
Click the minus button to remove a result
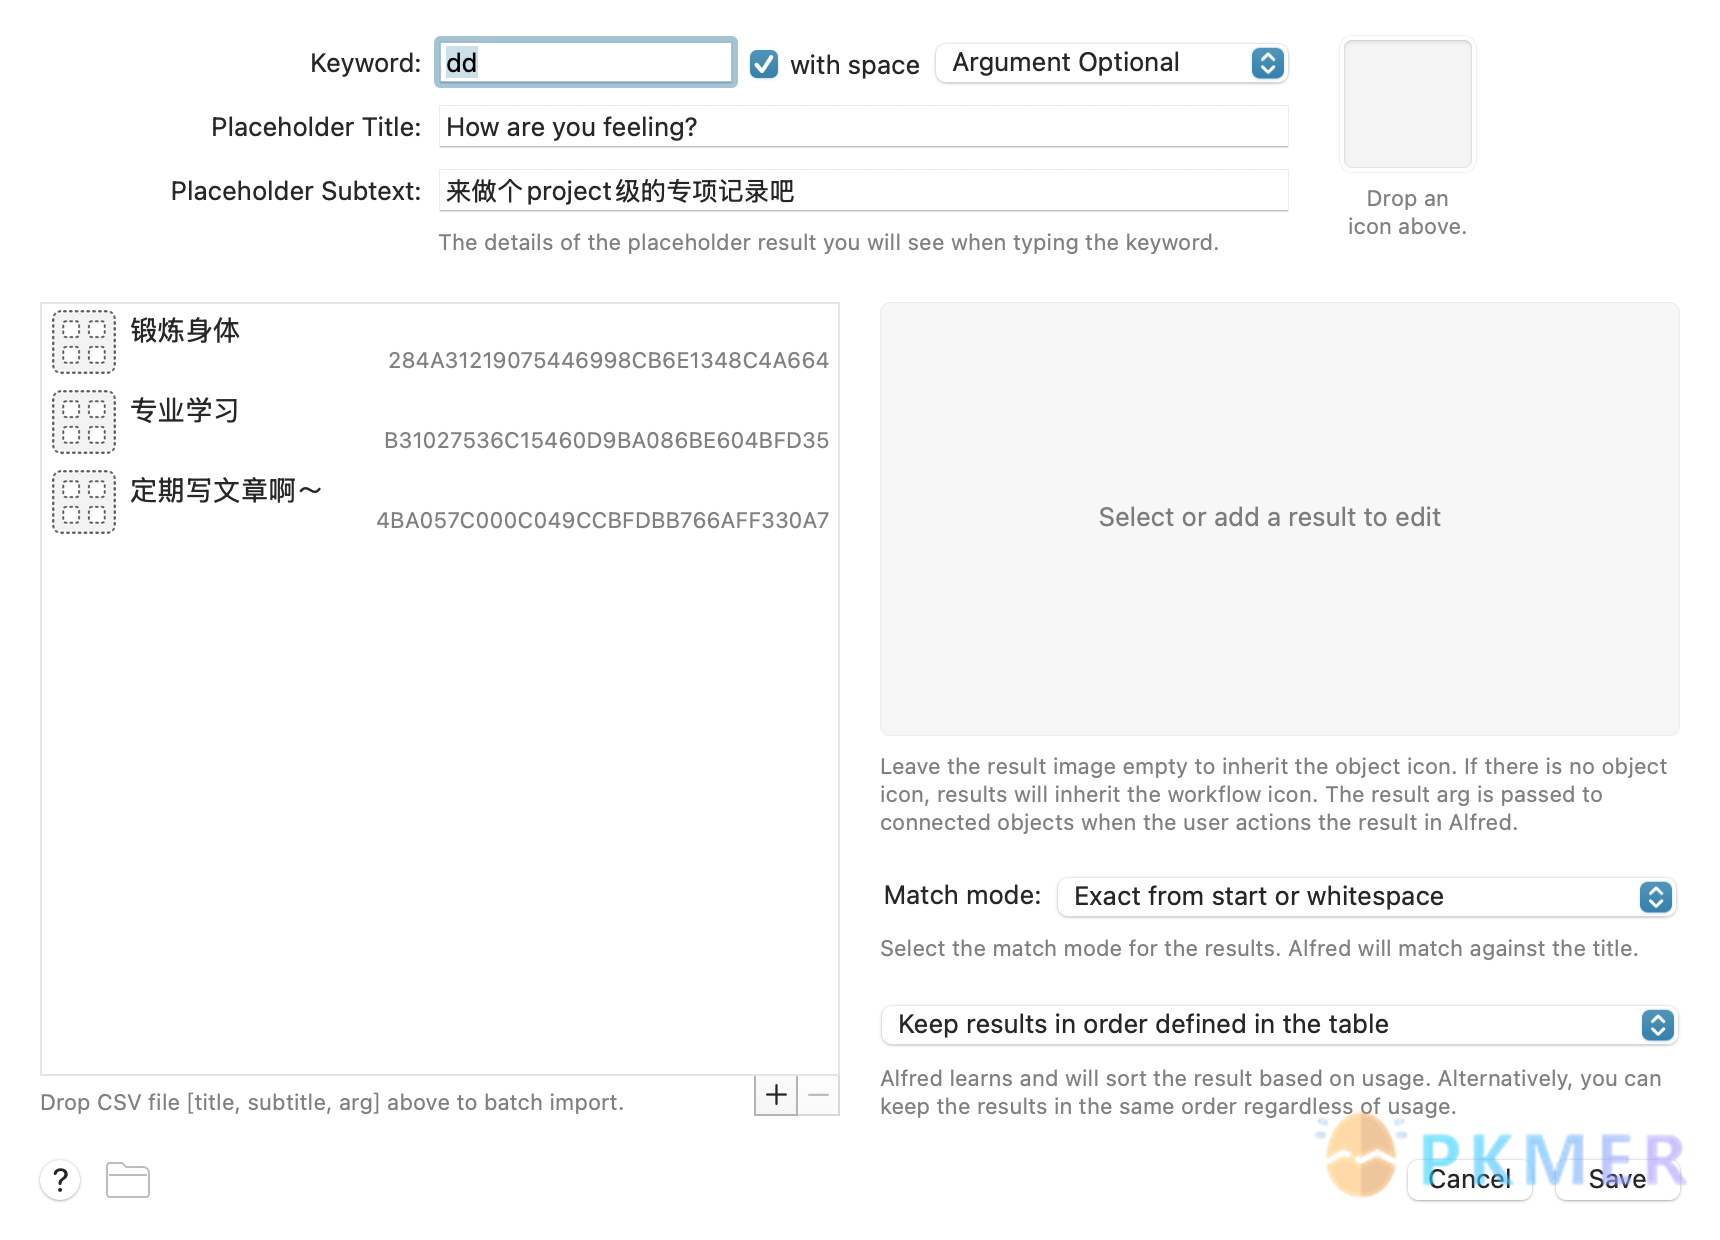point(818,1095)
